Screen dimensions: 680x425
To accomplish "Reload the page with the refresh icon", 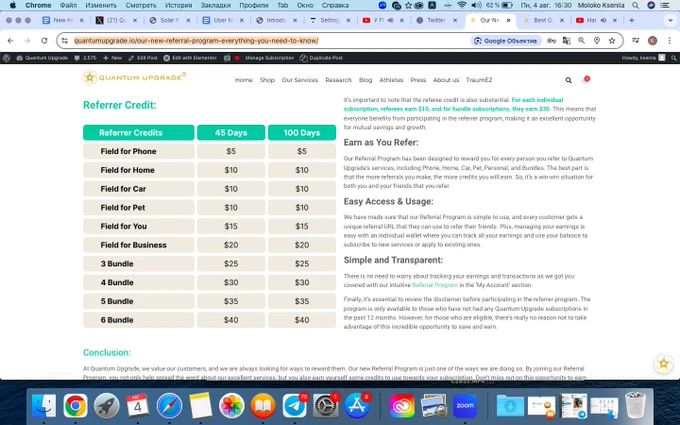I will coord(44,40).
